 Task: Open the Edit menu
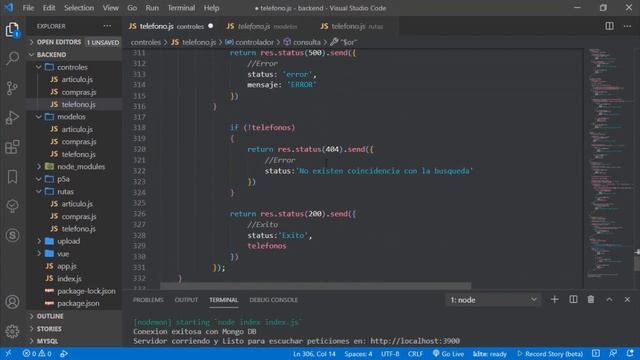[49, 8]
